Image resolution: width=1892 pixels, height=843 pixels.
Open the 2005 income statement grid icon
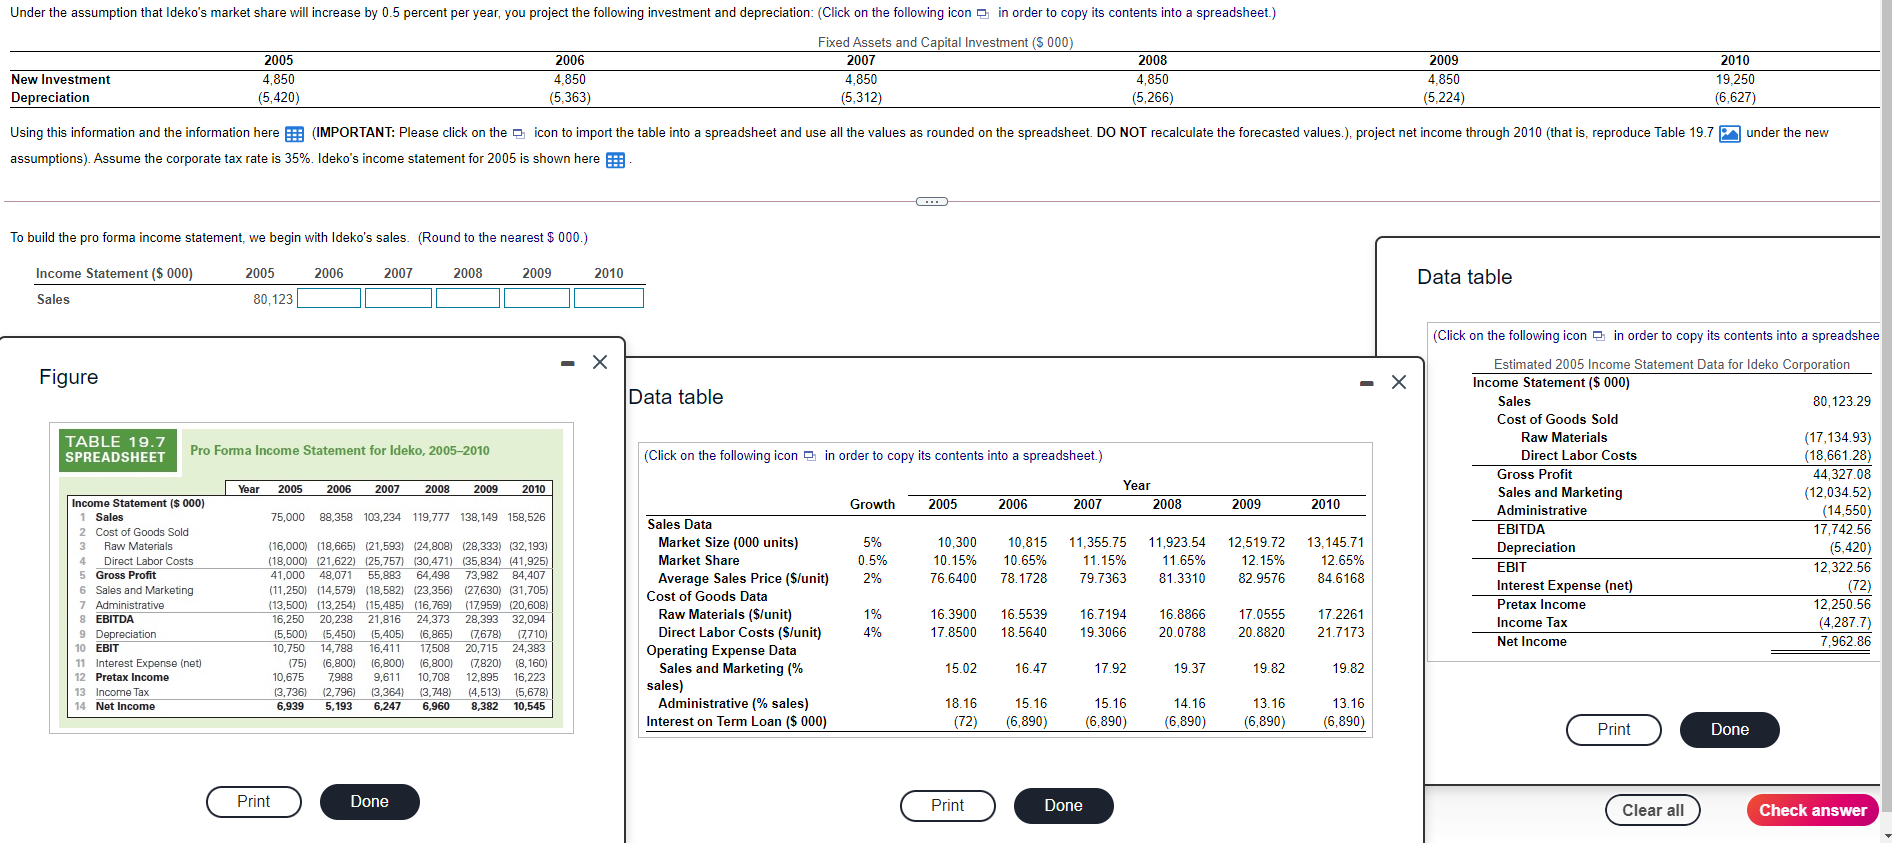coord(615,160)
